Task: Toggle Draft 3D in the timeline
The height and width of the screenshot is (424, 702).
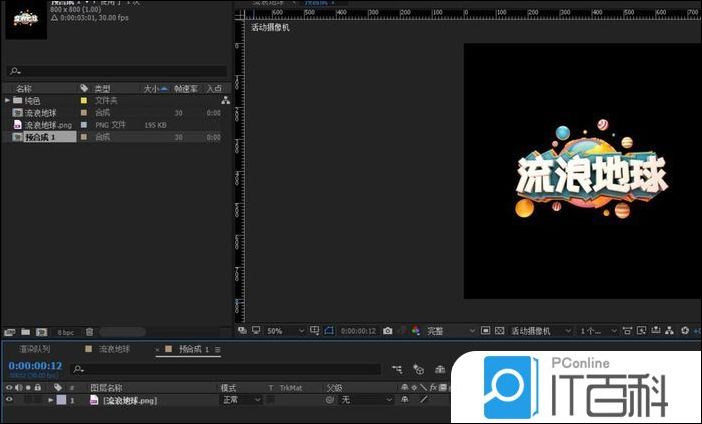Action: [419, 369]
